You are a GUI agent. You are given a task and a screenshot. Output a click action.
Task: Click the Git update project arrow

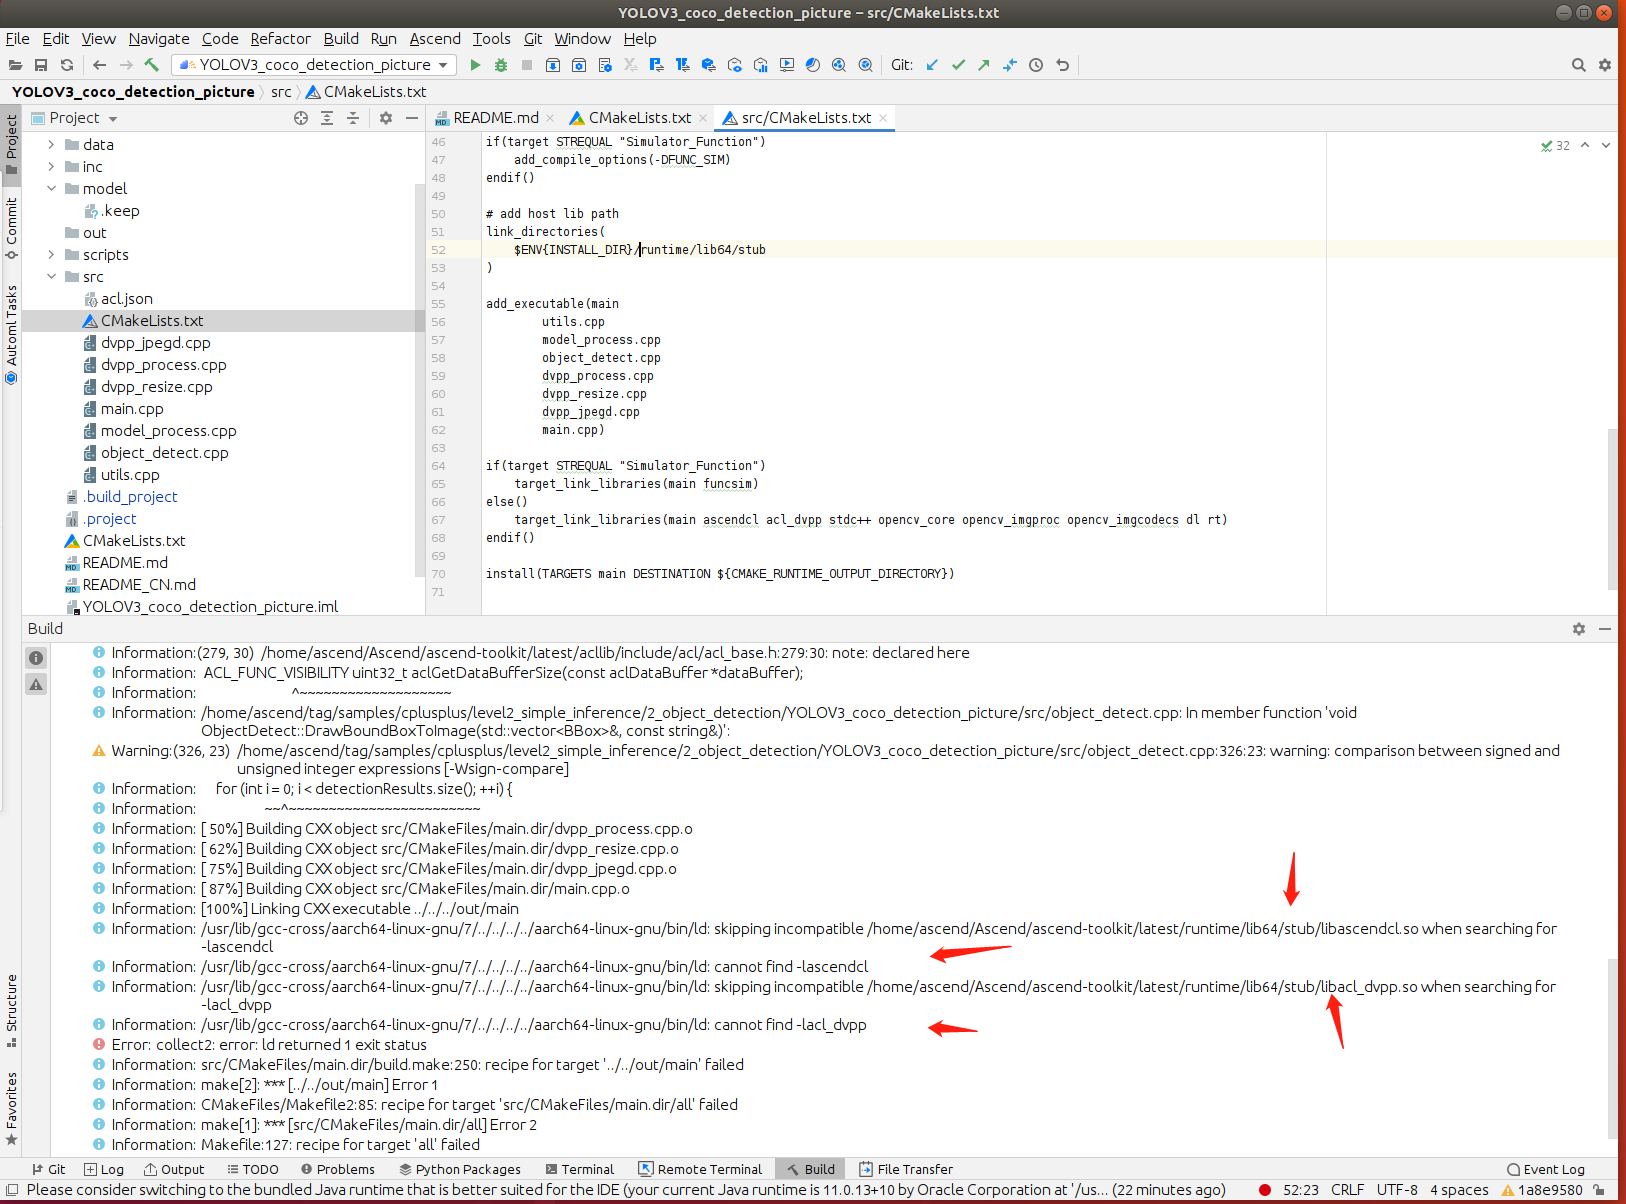(x=932, y=65)
